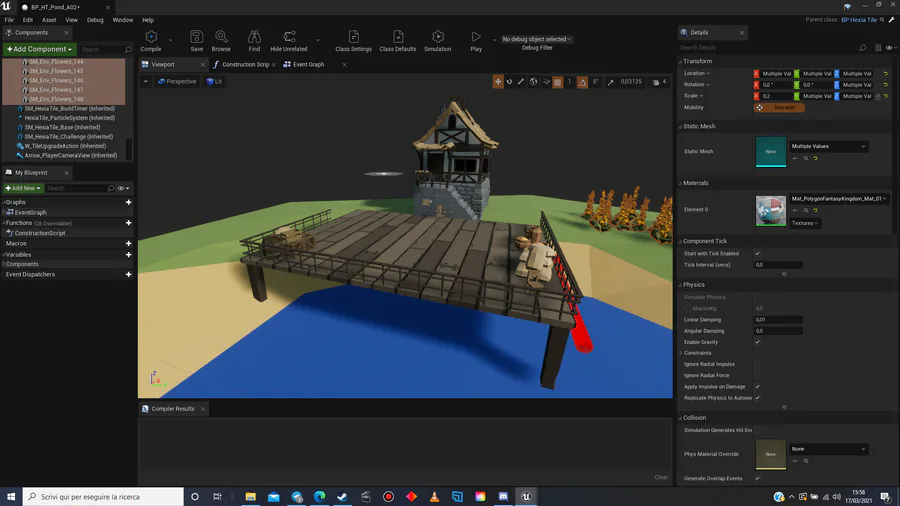Add a new Variable with plus button
900x506 pixels.
(x=129, y=254)
